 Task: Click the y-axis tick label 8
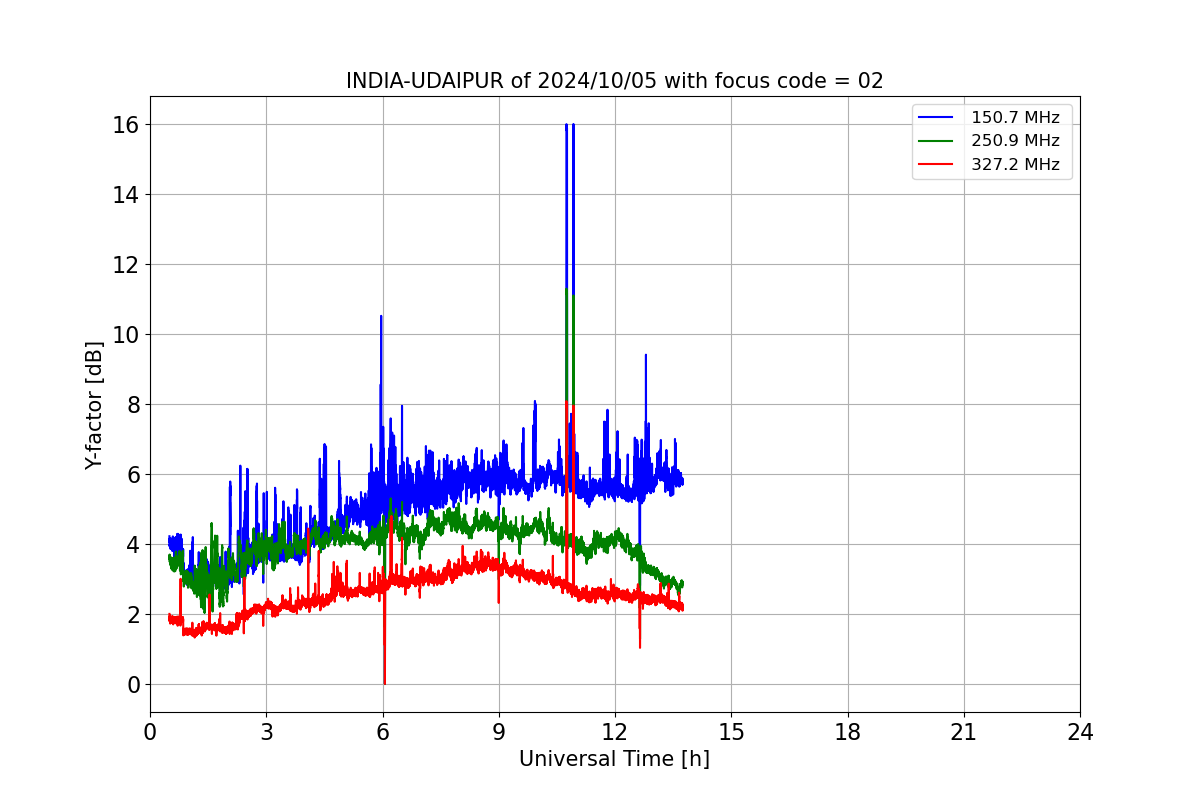point(134,405)
